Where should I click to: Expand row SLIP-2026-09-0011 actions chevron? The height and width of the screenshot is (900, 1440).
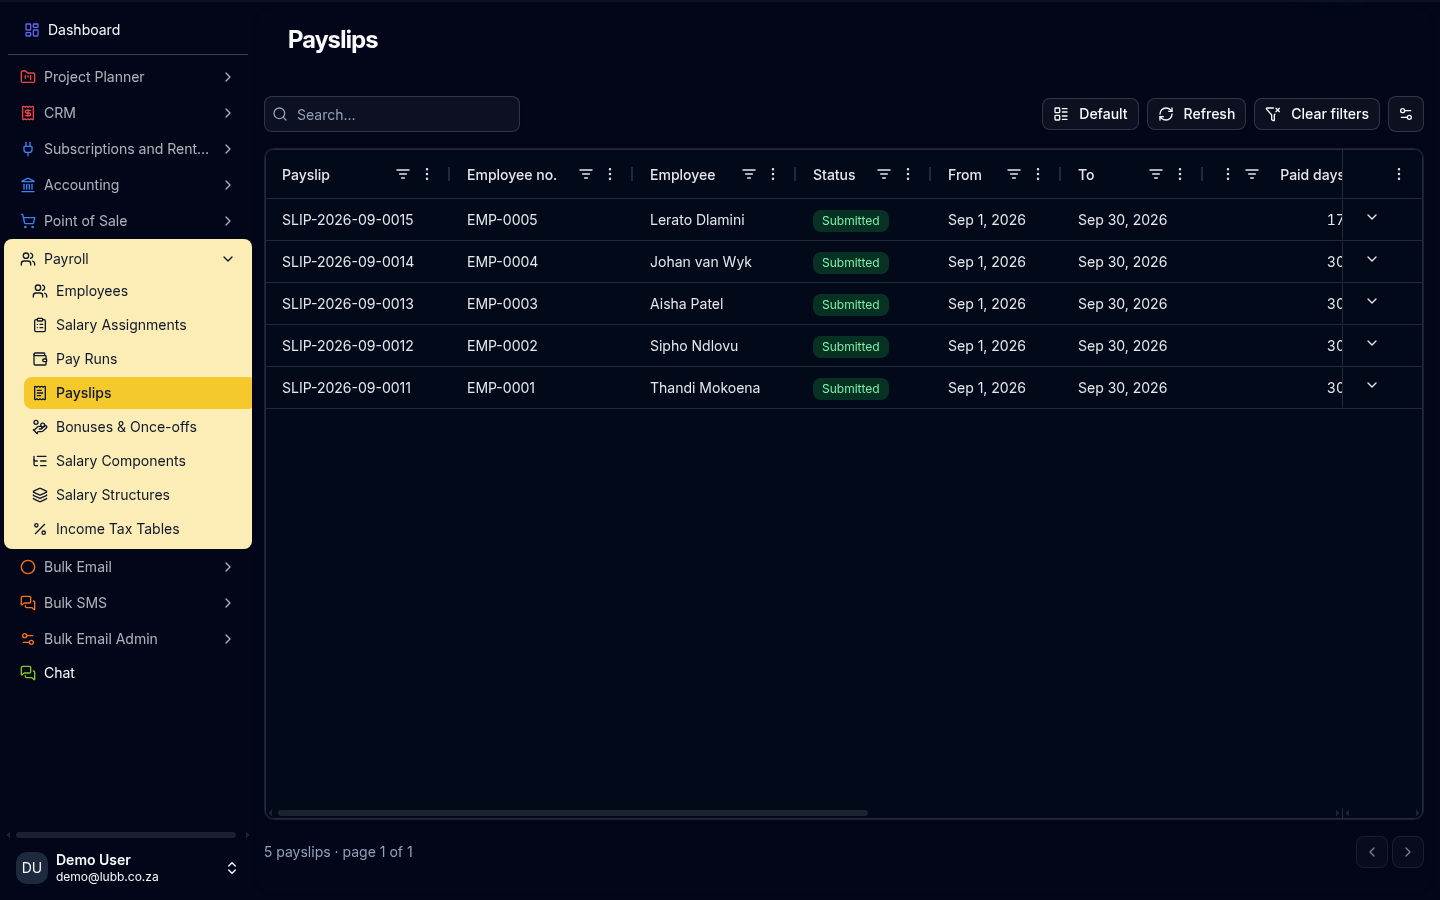click(1372, 385)
